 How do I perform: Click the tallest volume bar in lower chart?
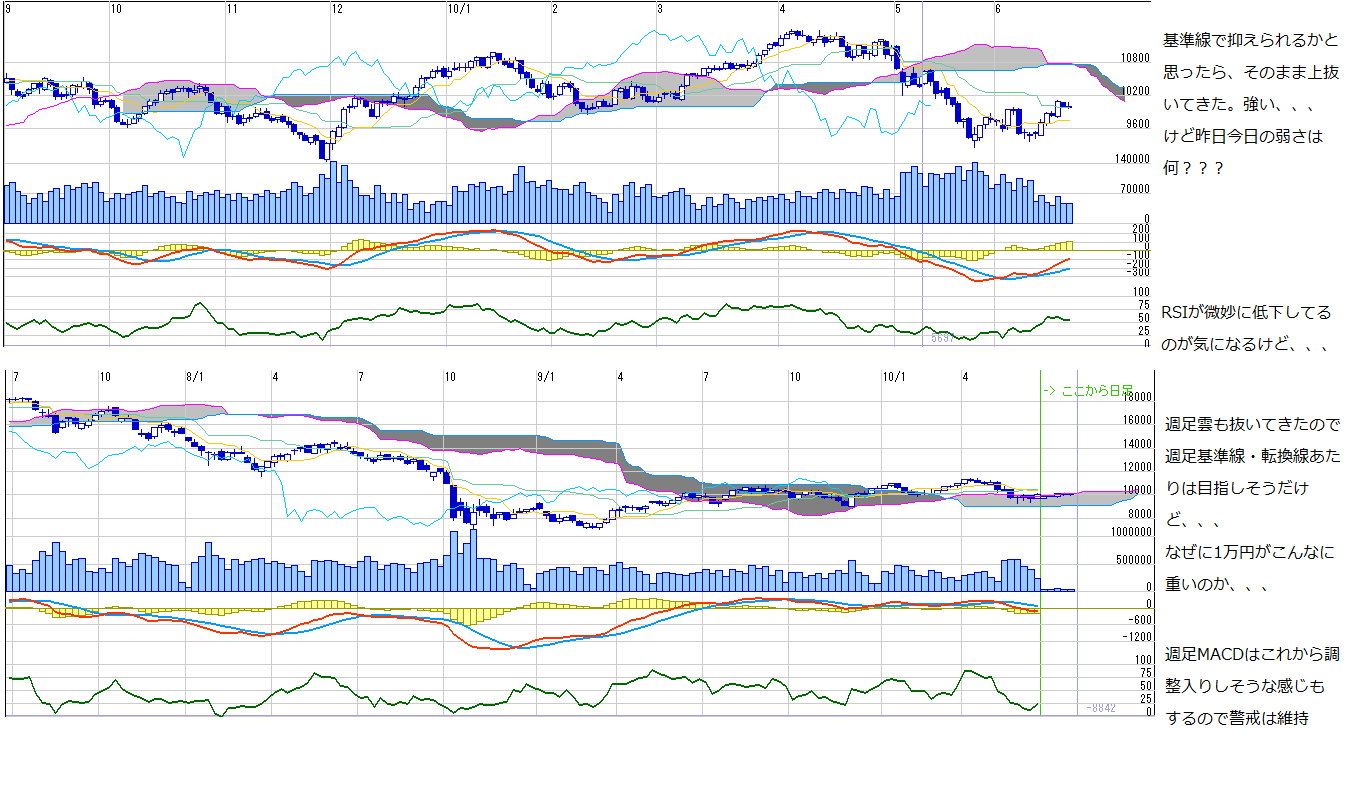(x=473, y=560)
